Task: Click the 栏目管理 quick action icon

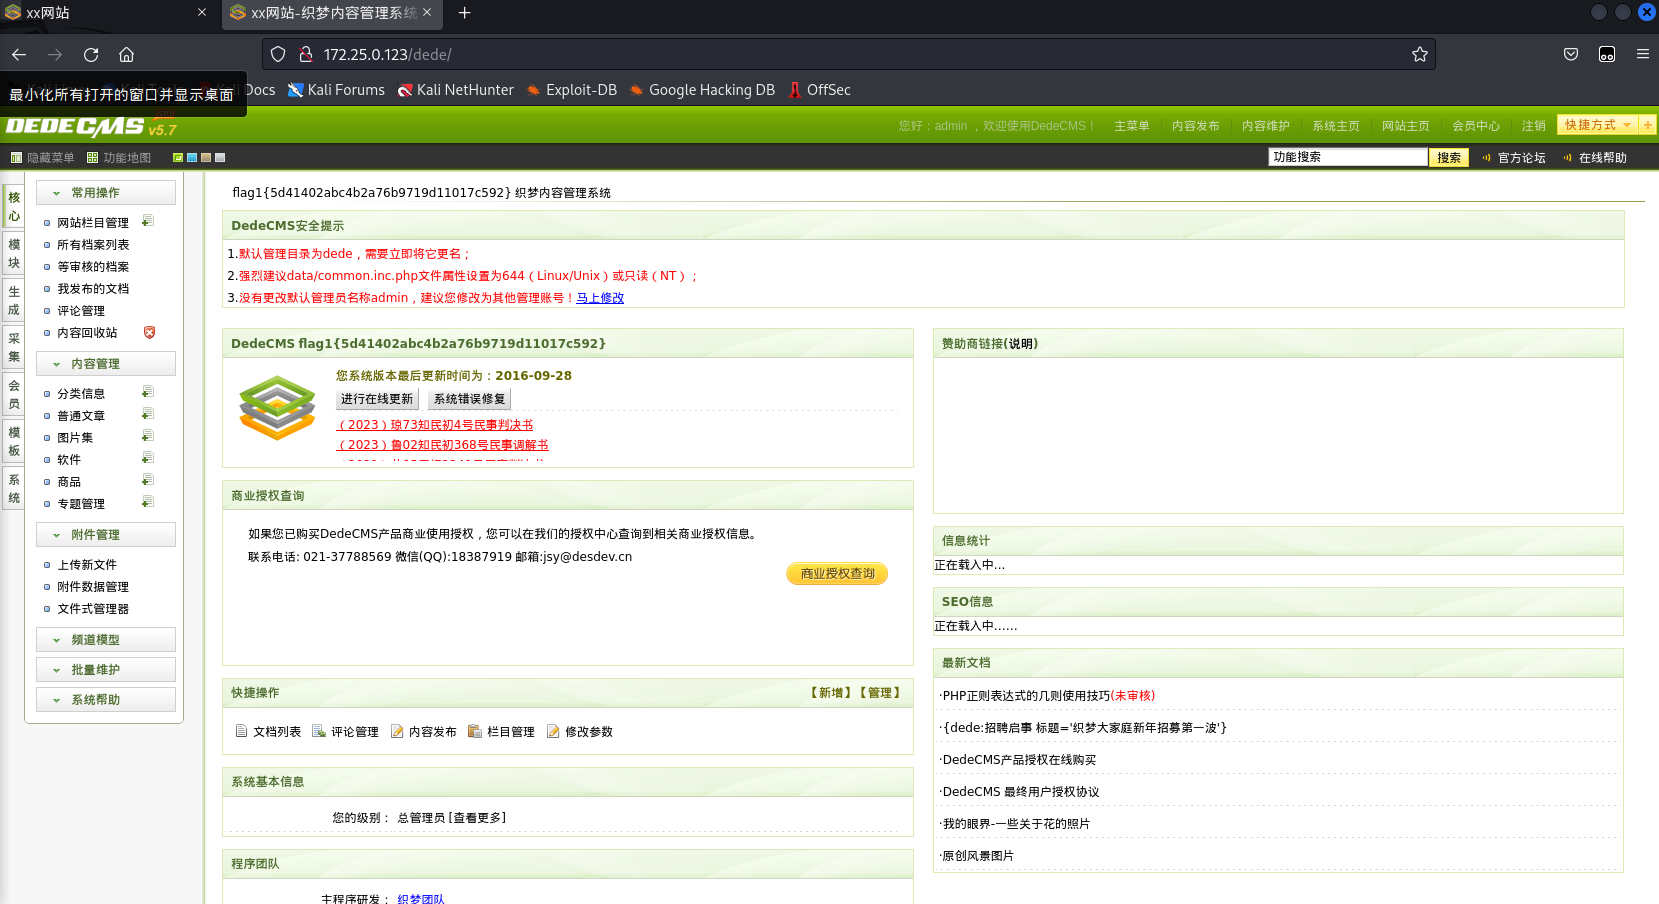Action: [x=475, y=731]
